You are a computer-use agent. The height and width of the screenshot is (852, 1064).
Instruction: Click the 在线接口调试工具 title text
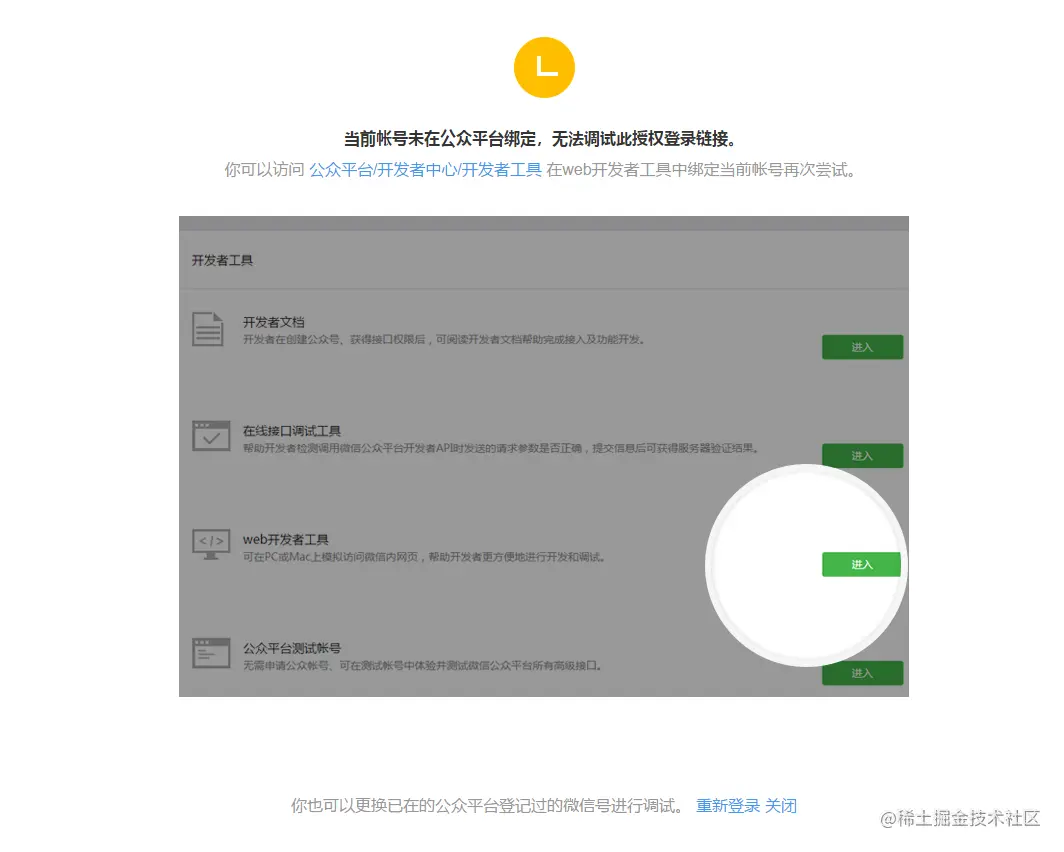292,431
